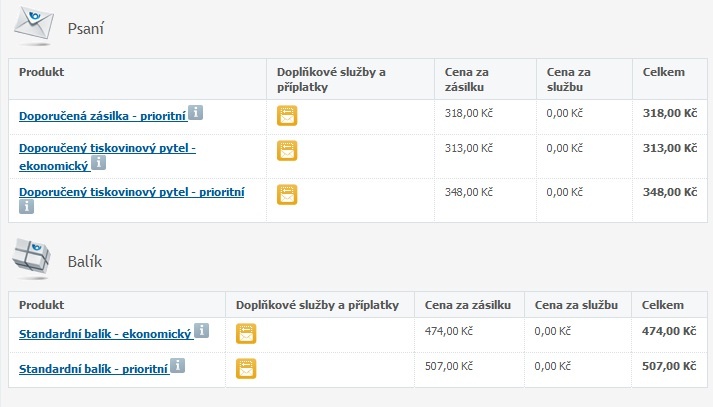Open additional services for tiskovinový pytel - ekonomický
The height and width of the screenshot is (407, 713).
[x=287, y=152]
